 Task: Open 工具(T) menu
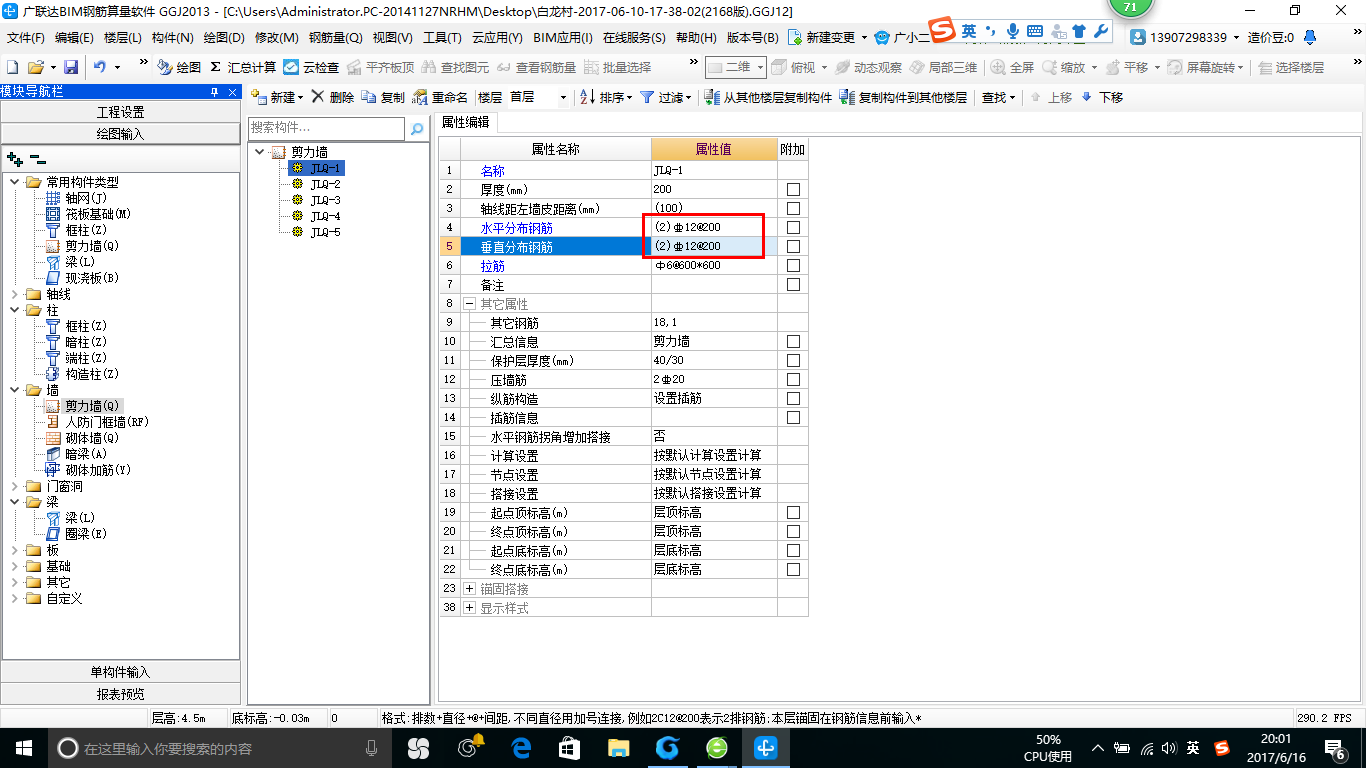click(x=442, y=38)
